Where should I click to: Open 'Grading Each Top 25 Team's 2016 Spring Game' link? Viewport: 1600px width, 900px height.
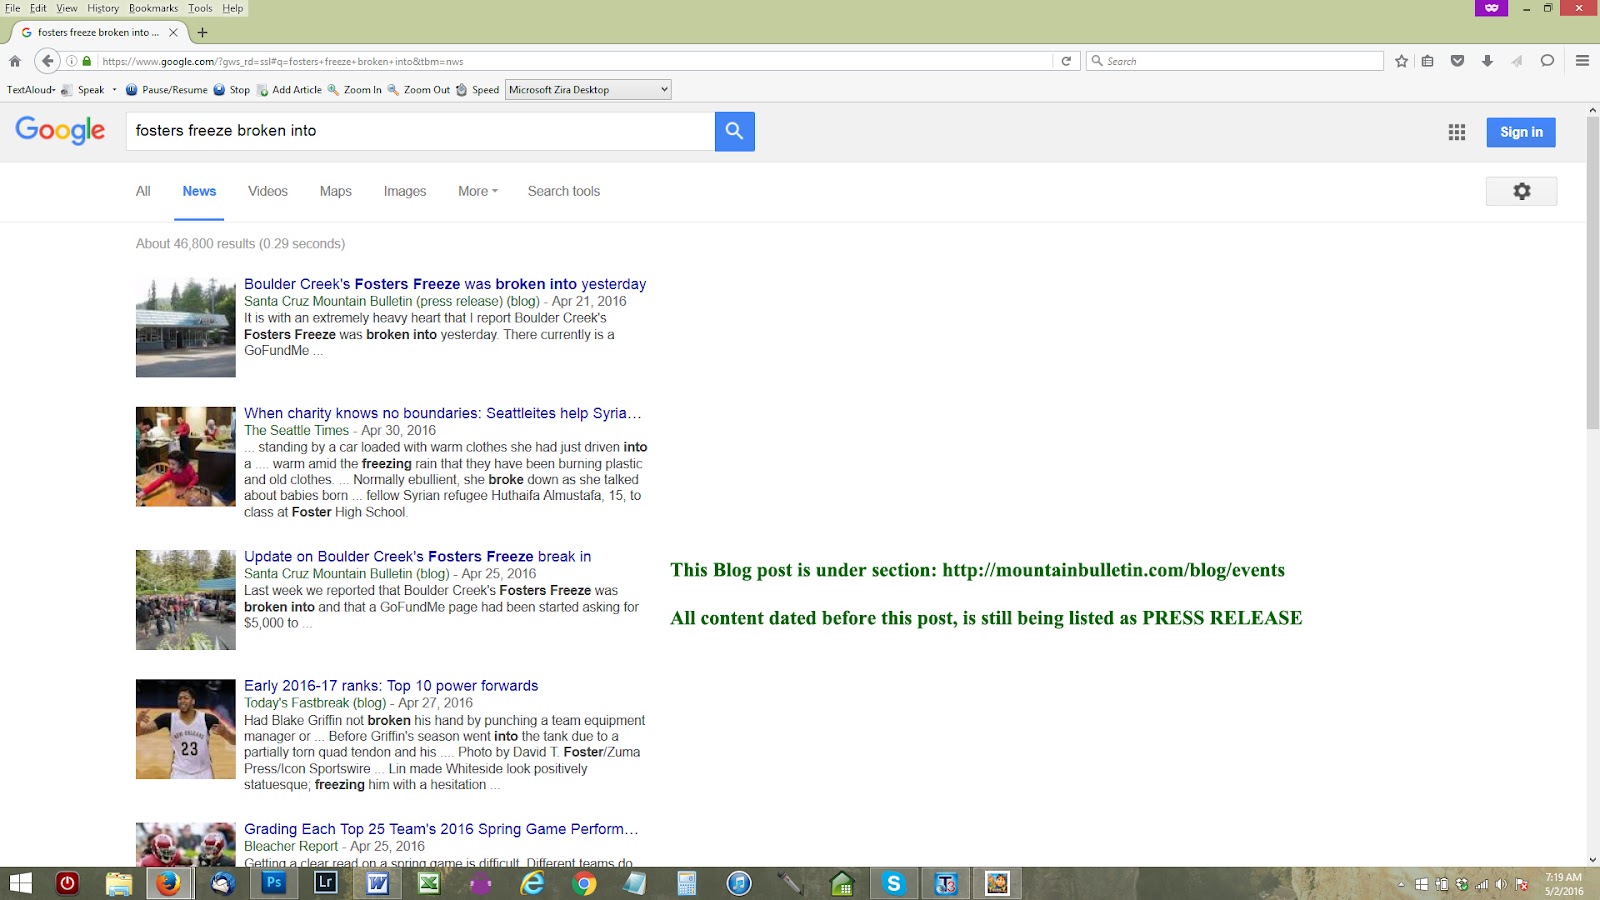441,829
